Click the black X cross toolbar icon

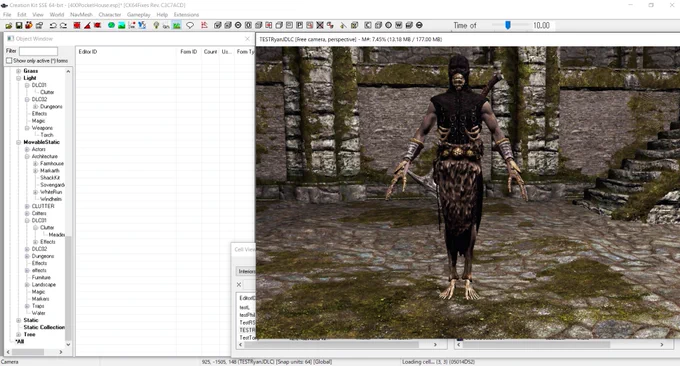[x=320, y=26]
